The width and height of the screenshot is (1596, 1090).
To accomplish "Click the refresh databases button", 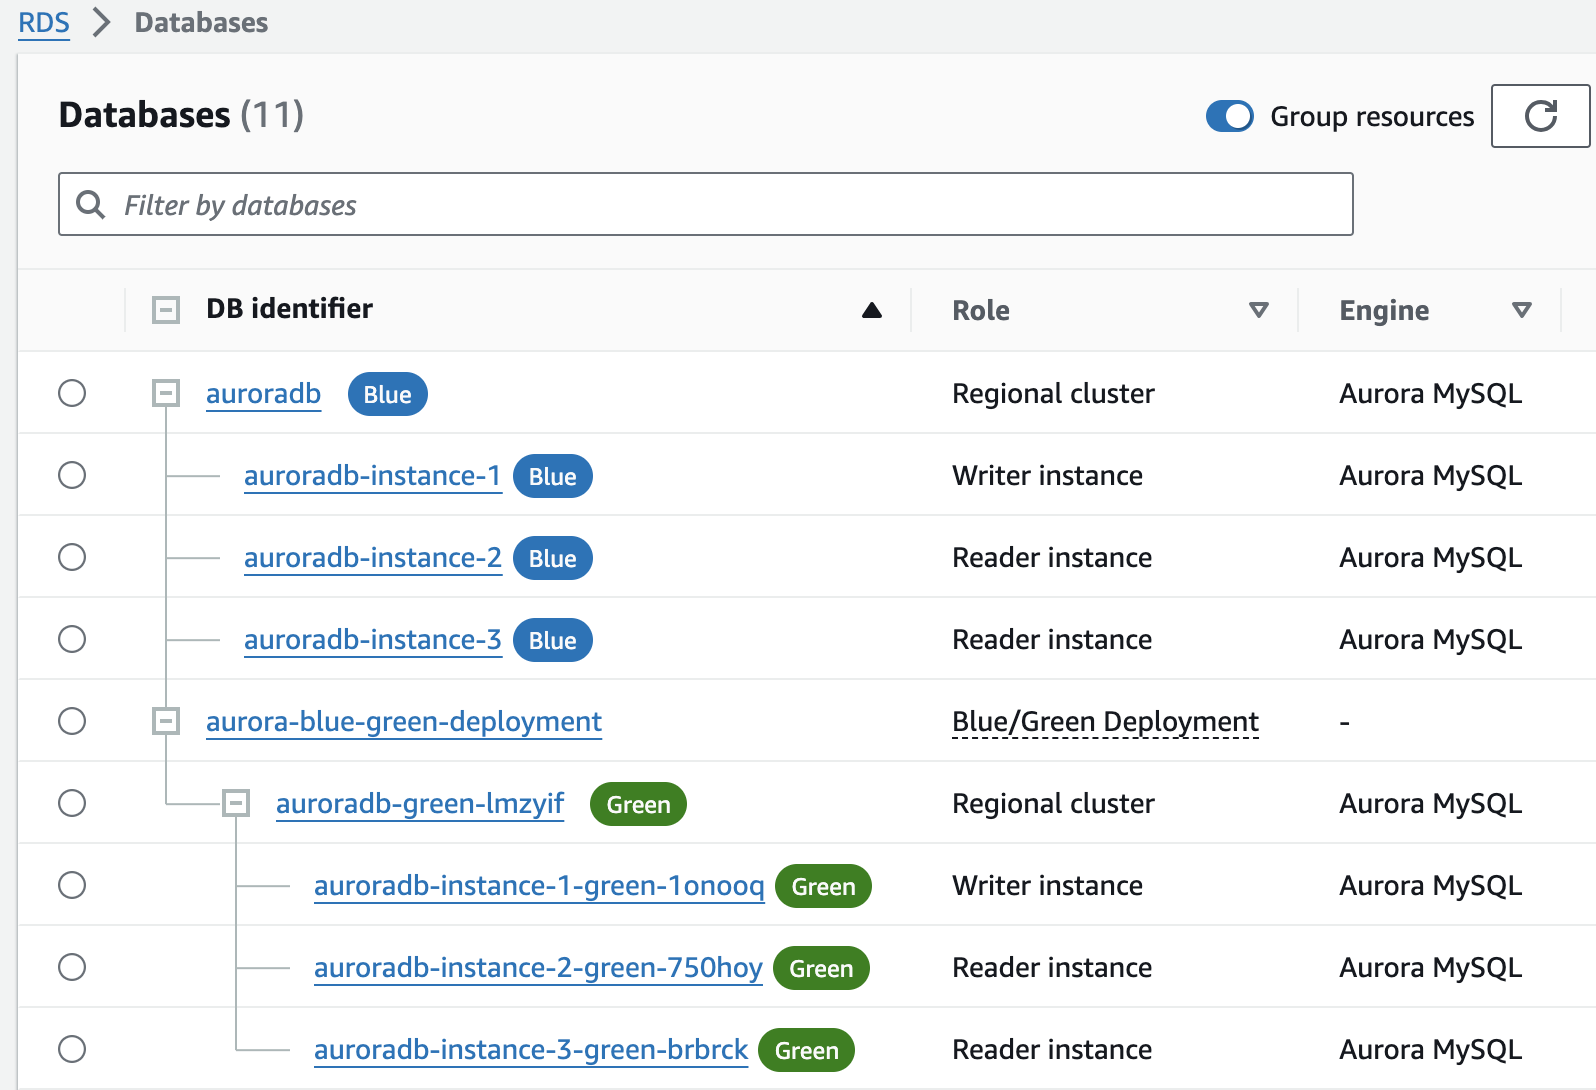I will (1540, 116).
